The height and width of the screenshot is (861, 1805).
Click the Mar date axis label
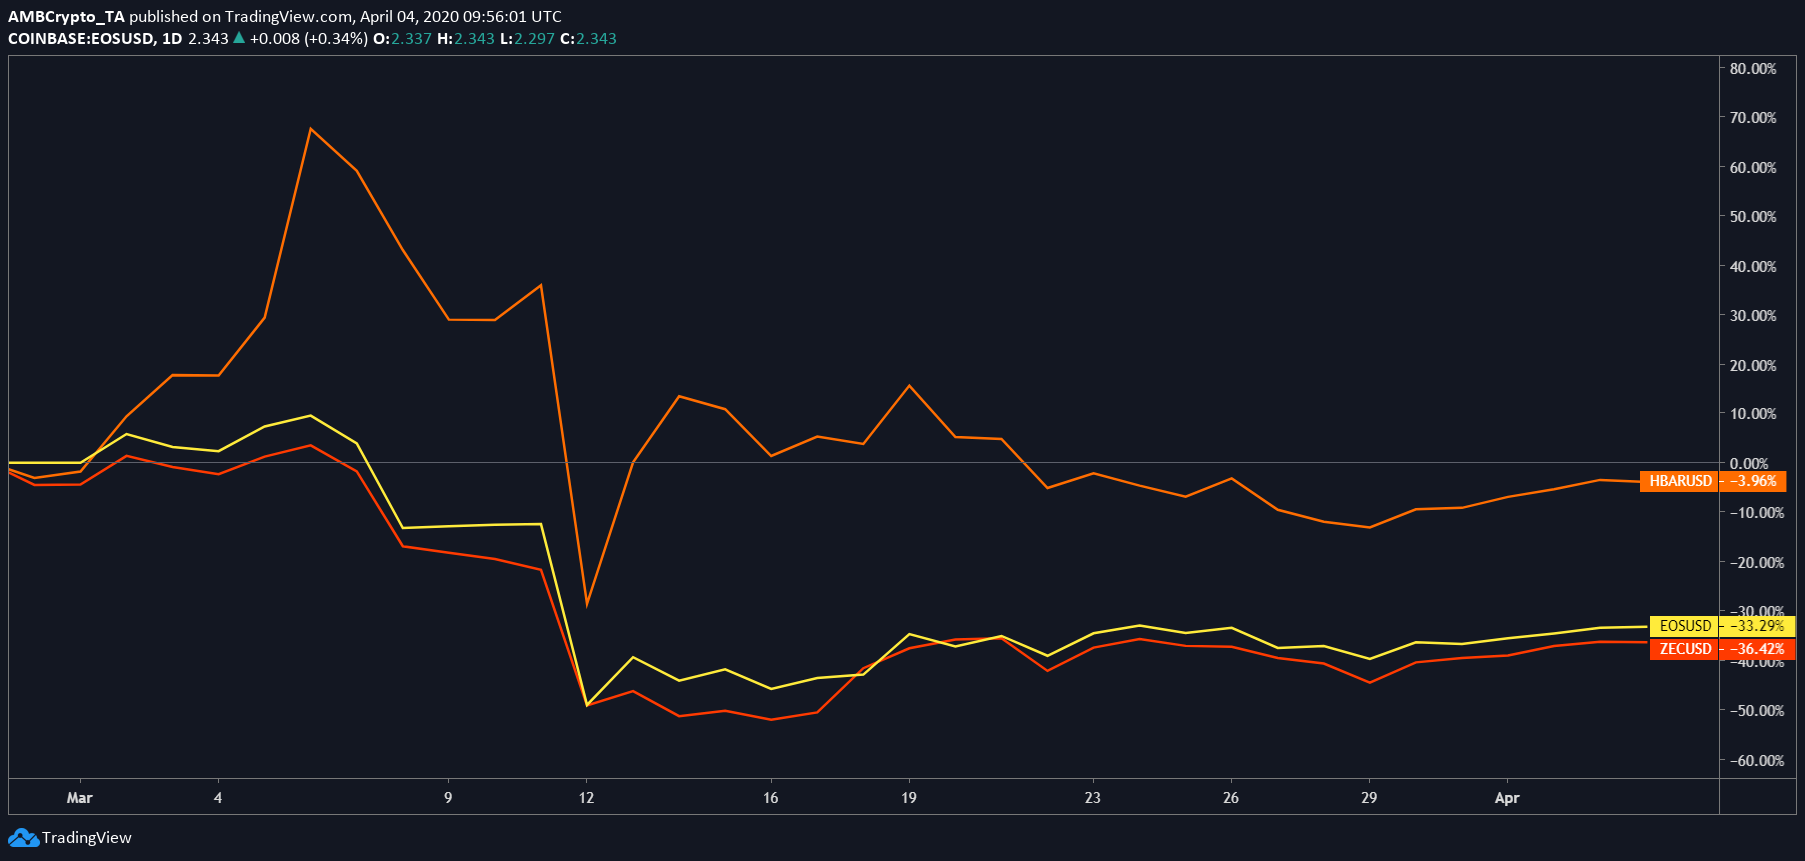79,798
